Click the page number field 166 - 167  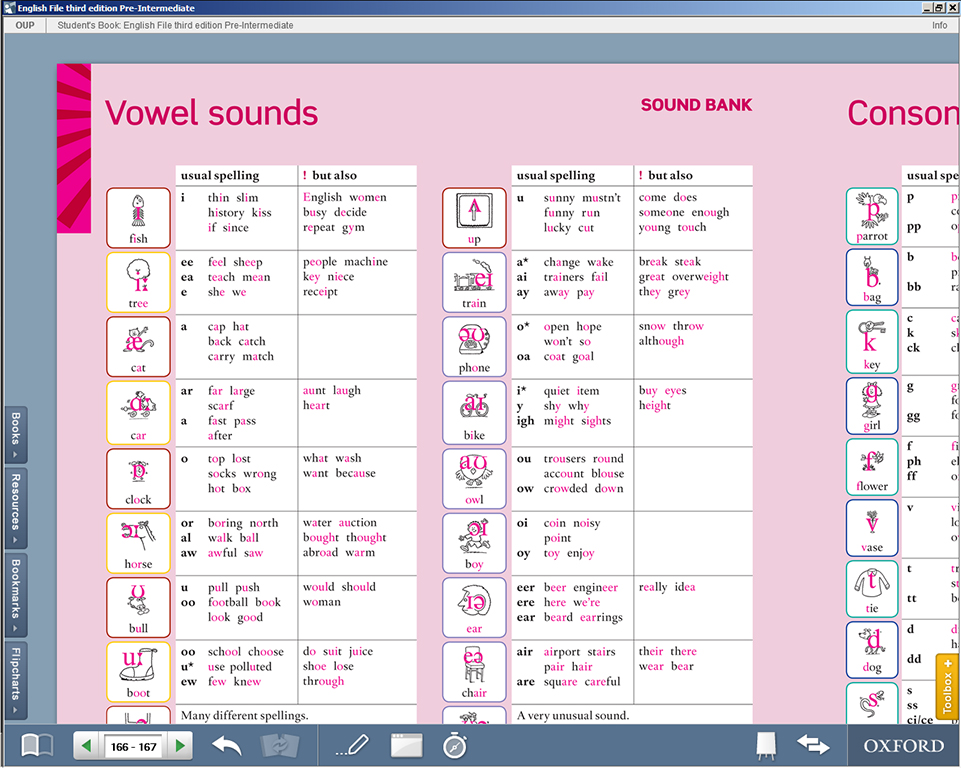pos(133,747)
